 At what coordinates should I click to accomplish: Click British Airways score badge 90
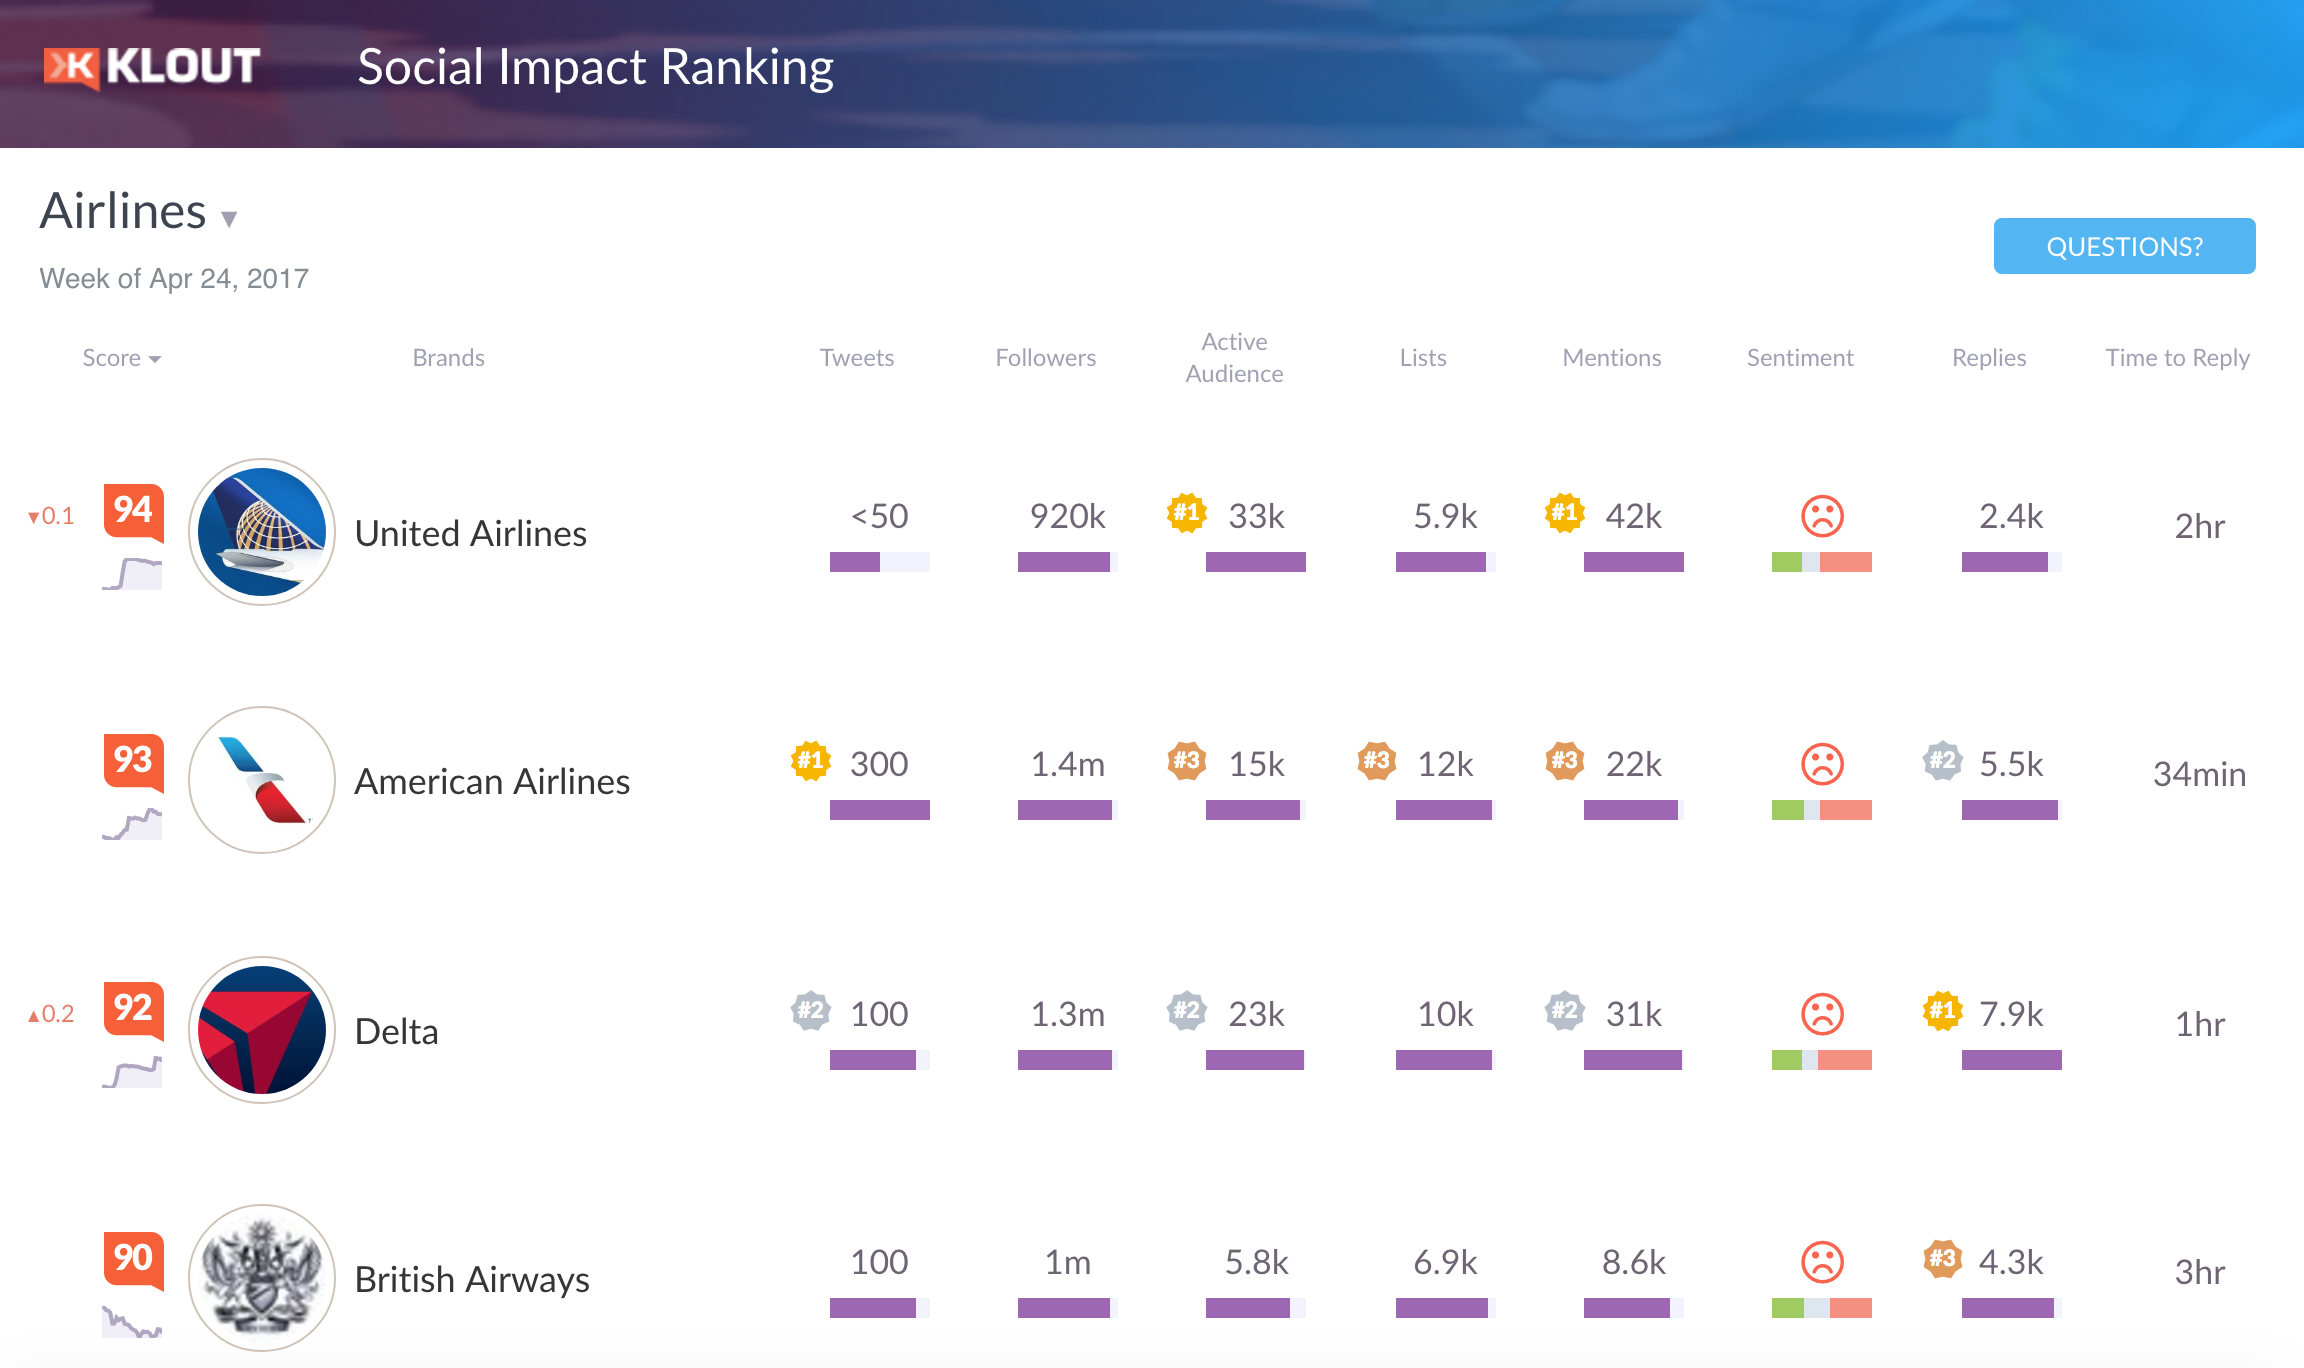click(x=134, y=1260)
